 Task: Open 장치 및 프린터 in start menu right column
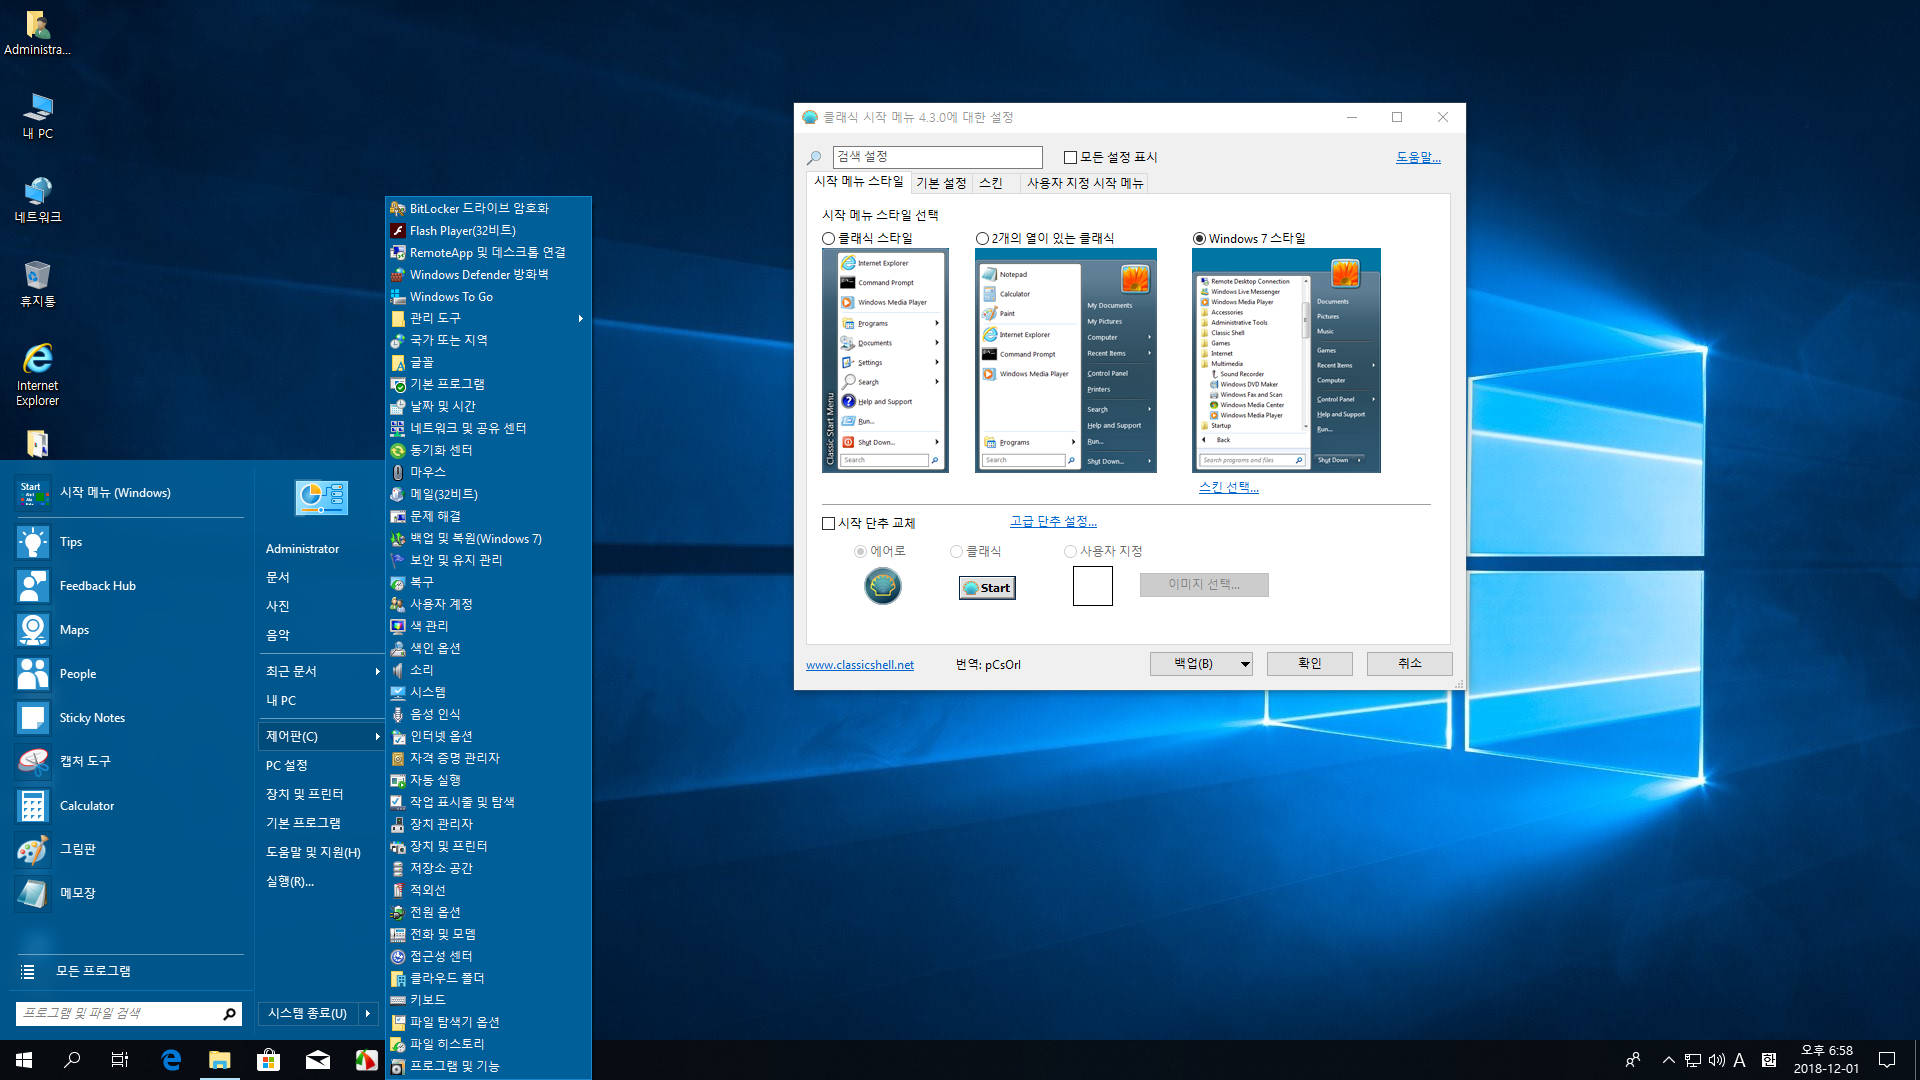305,795
